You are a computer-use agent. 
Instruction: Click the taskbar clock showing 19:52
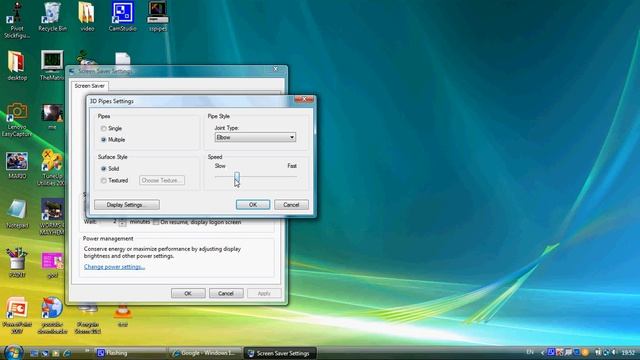pyautogui.click(x=628, y=353)
